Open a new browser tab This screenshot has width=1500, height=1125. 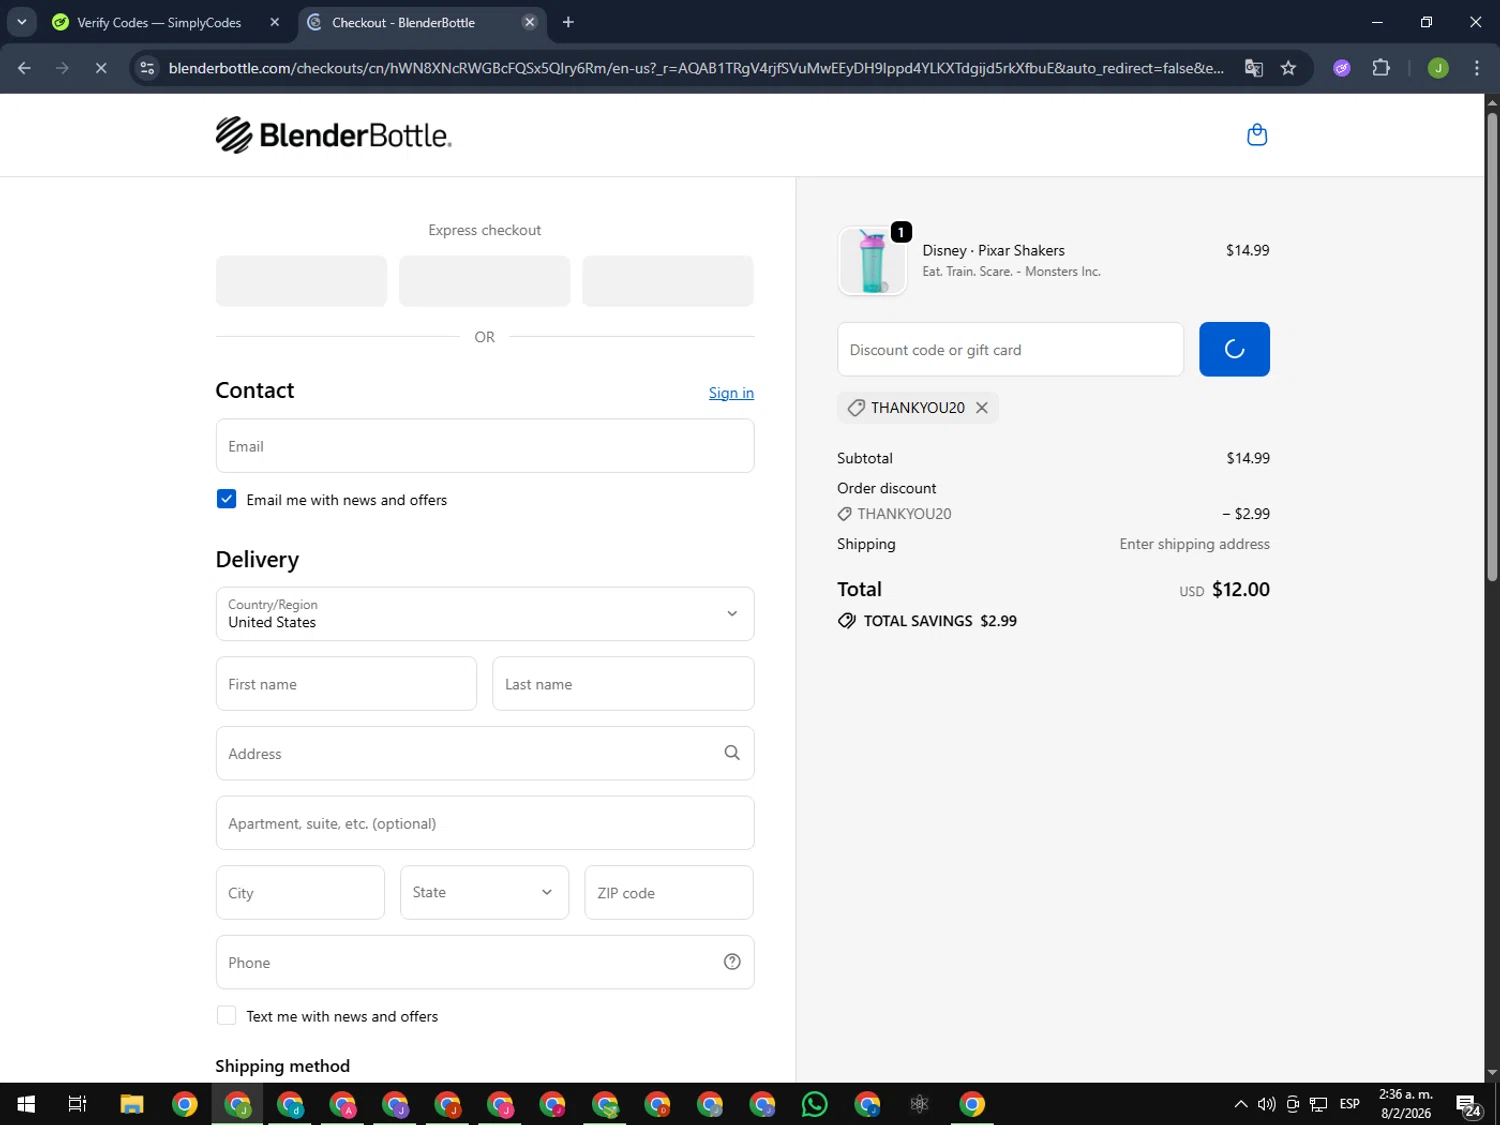pyautogui.click(x=568, y=22)
